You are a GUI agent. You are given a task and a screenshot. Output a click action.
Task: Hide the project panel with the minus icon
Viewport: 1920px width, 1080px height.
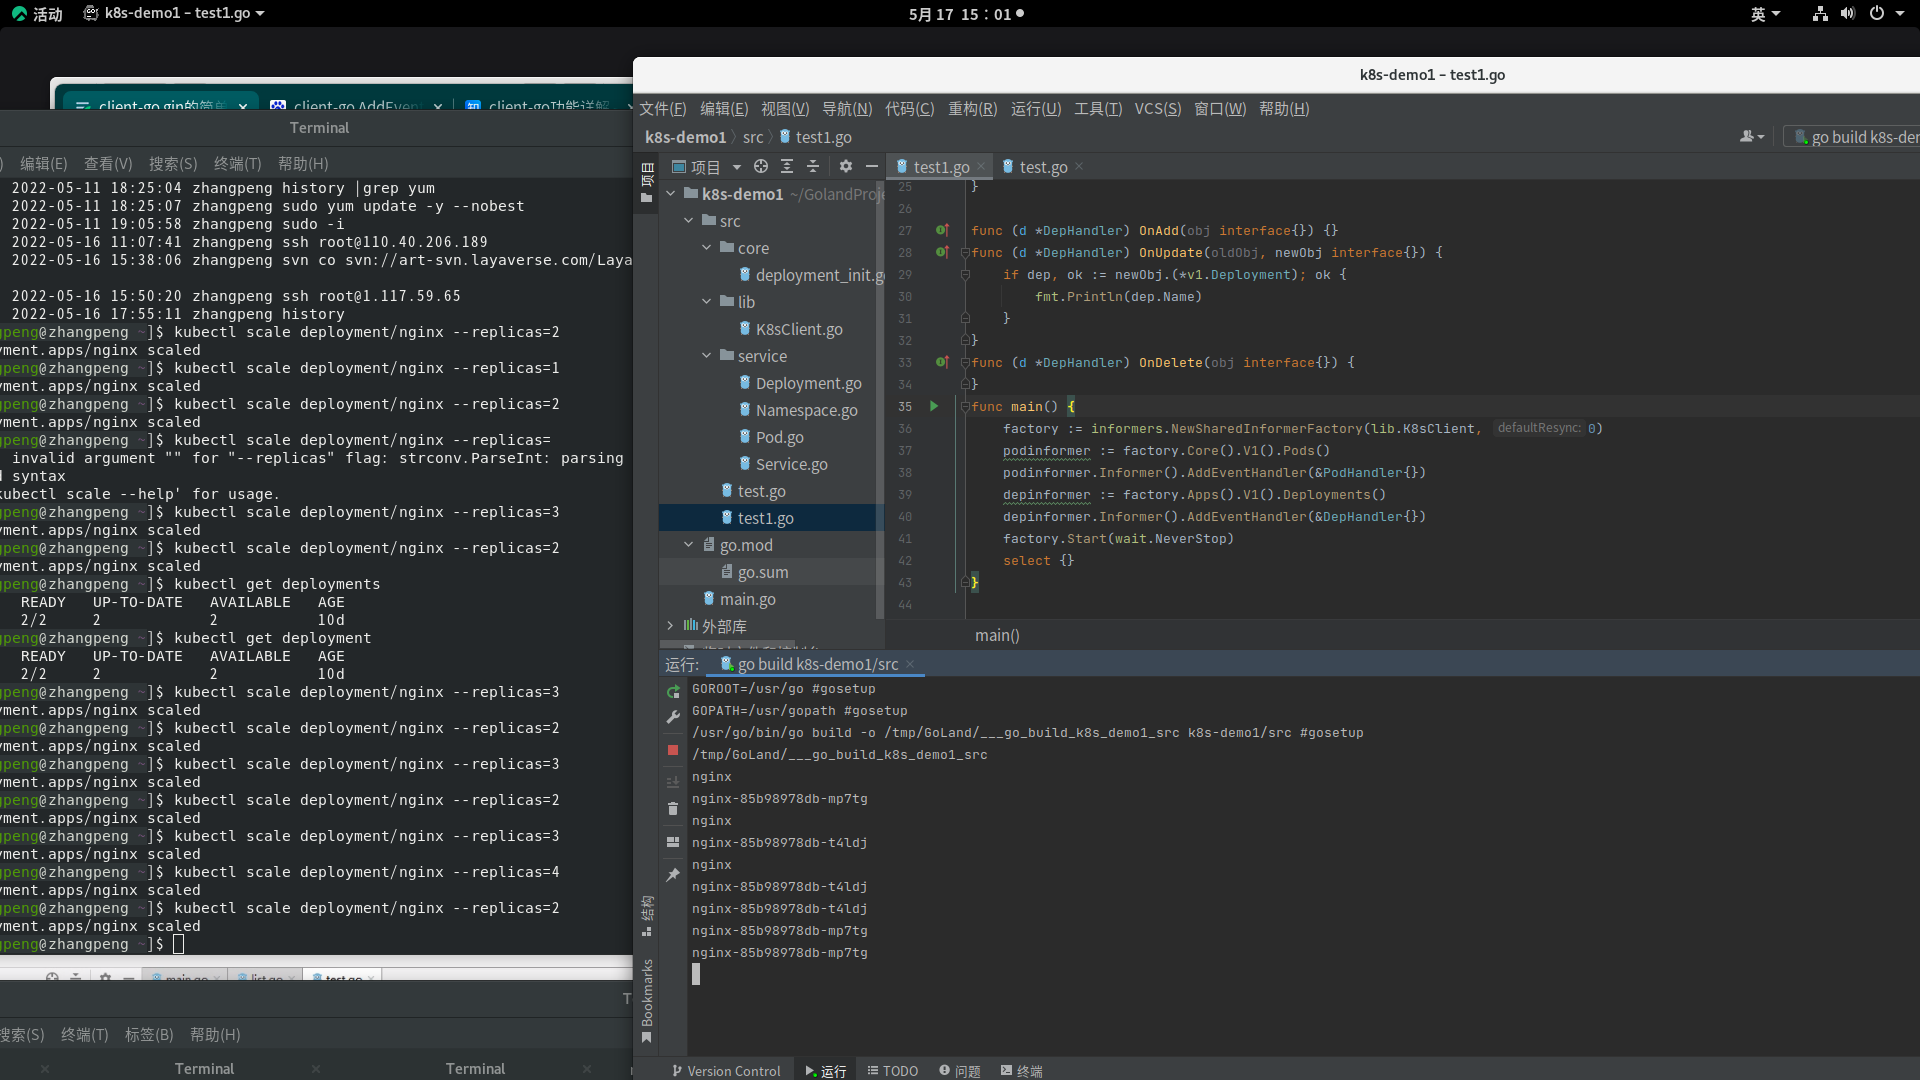[x=872, y=167]
